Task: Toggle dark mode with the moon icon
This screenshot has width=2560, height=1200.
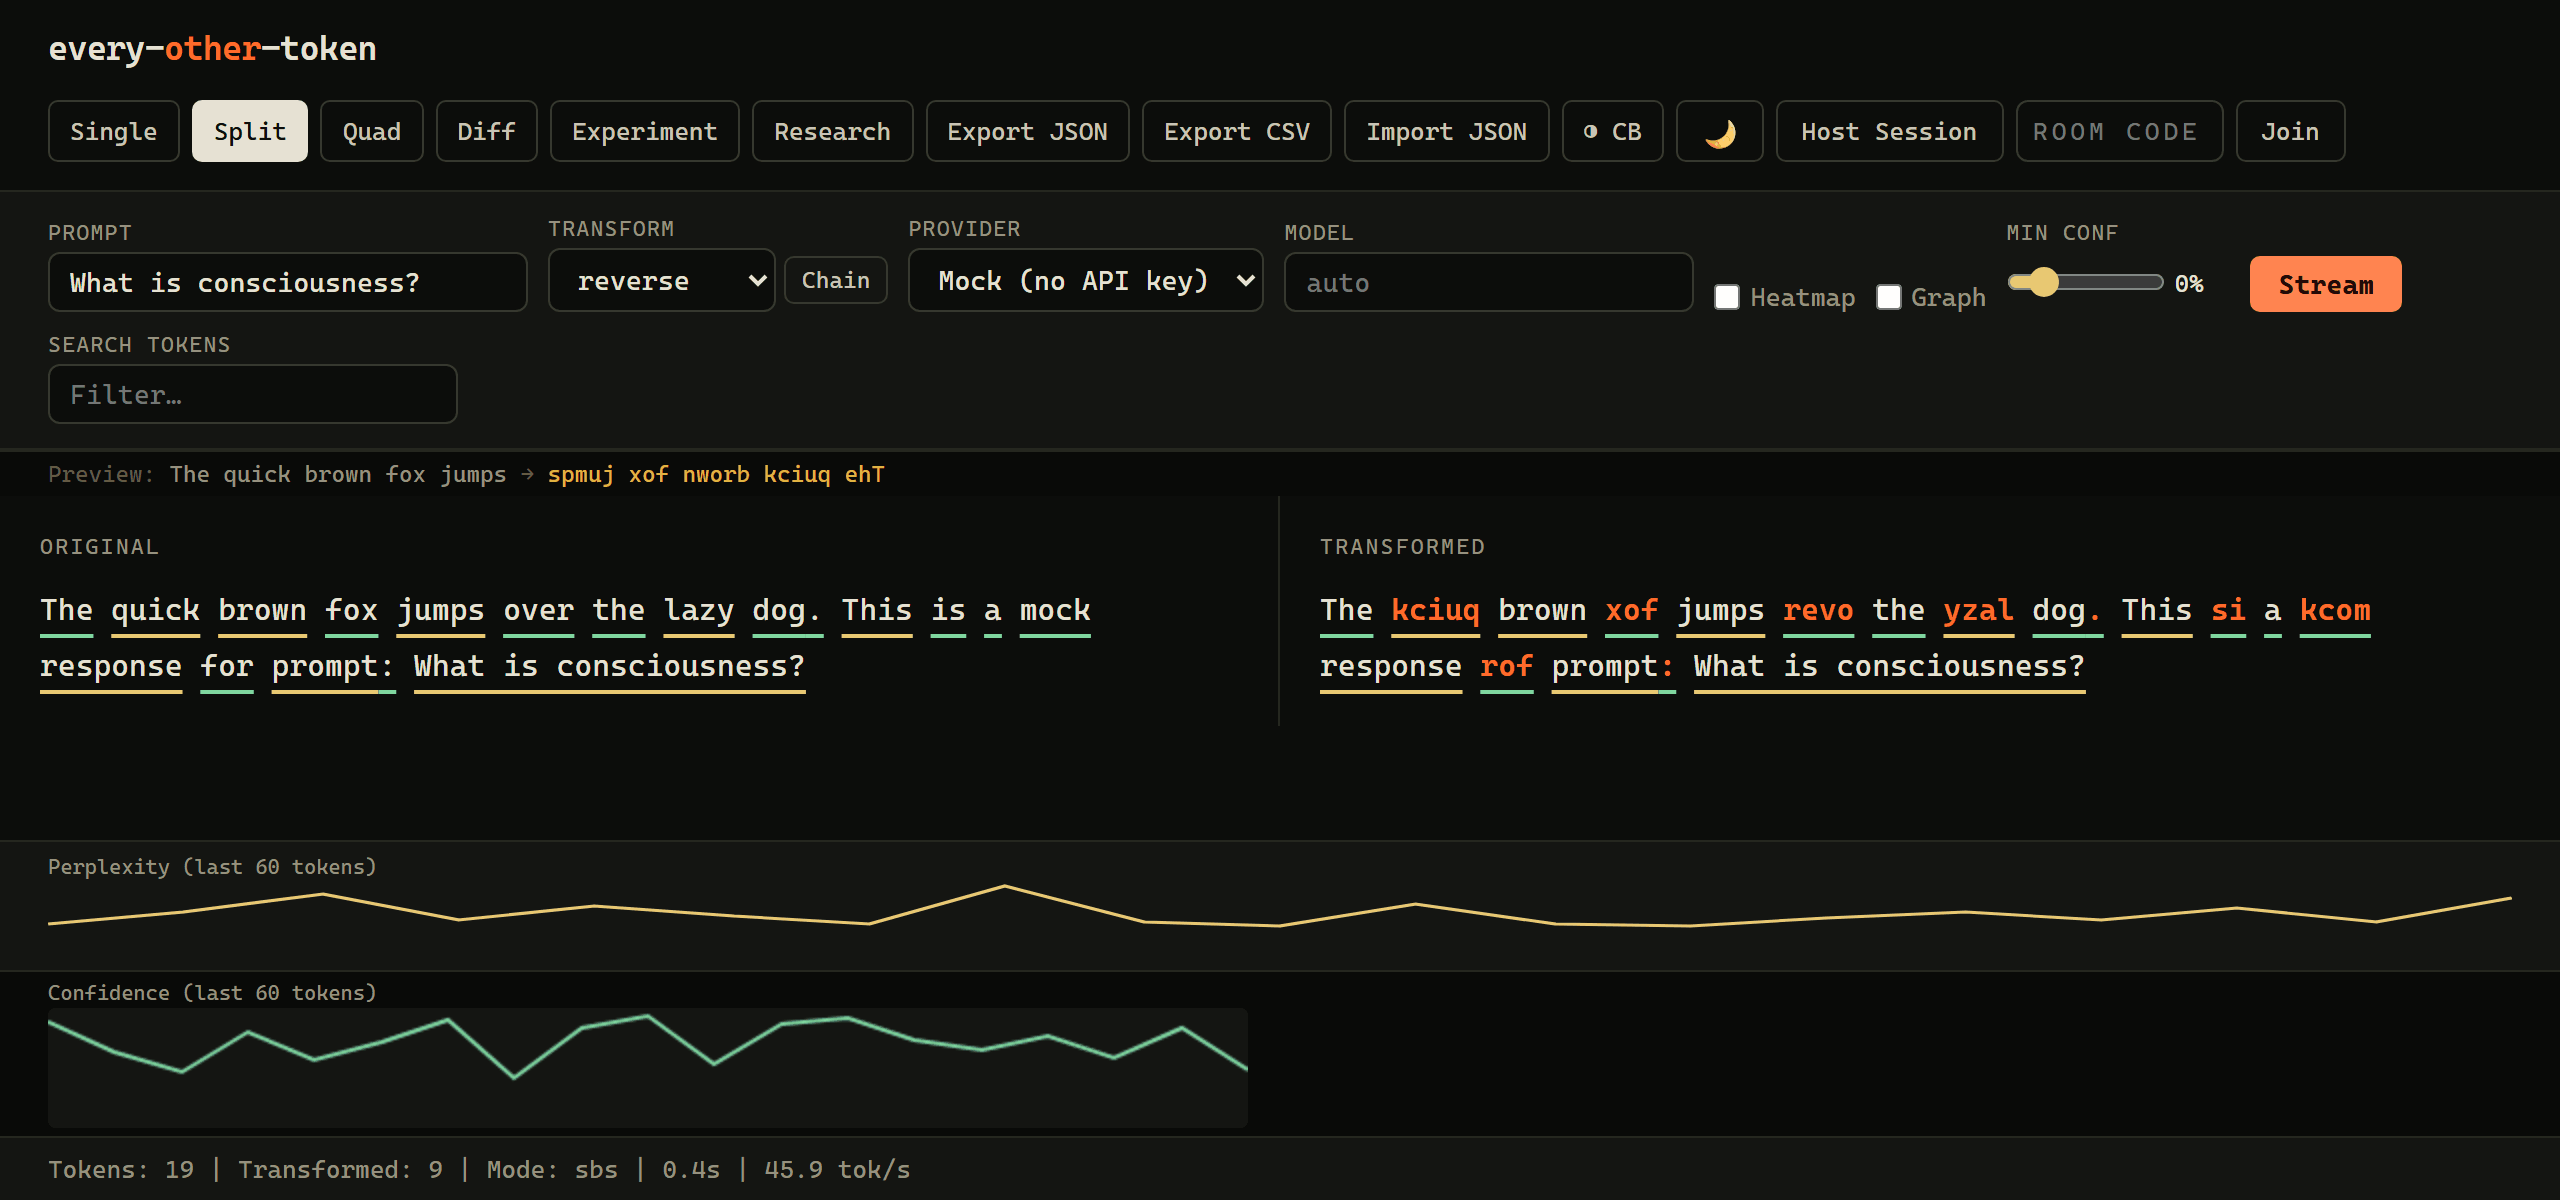Action: click(1719, 131)
